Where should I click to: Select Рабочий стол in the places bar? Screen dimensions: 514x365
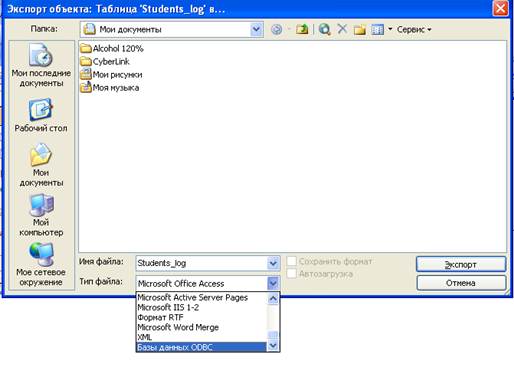41,115
